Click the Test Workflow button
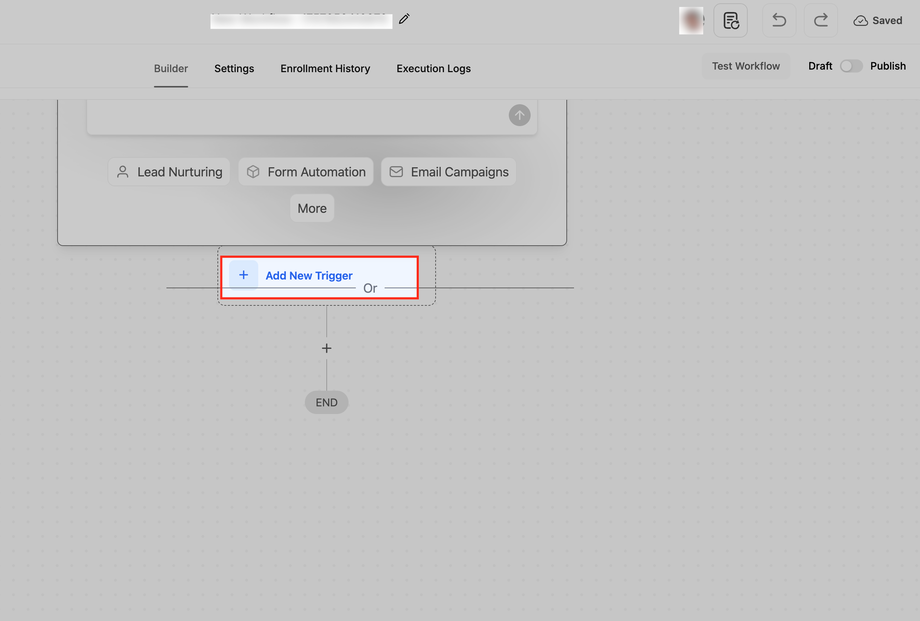Screen dimensions: 920x621 coord(746,66)
